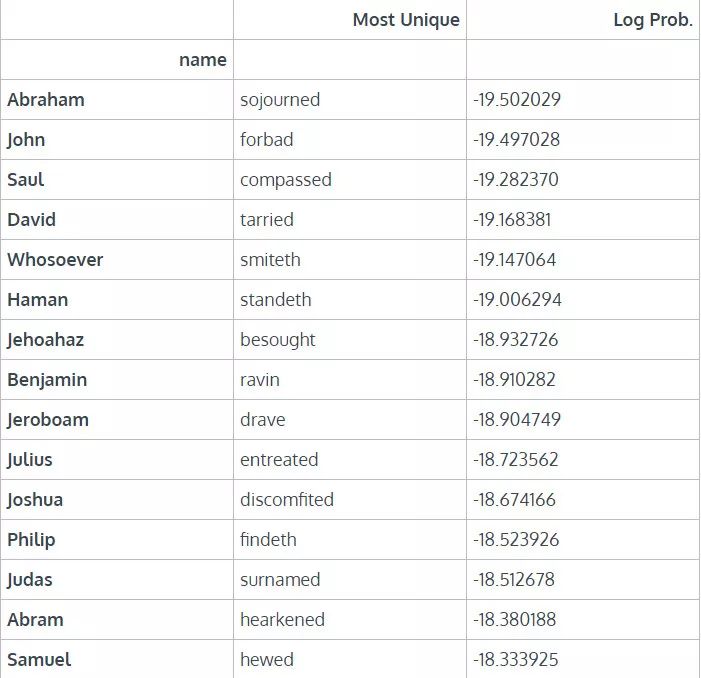The height and width of the screenshot is (678, 701).
Task: Click the Julius row label
Action: [30, 460]
